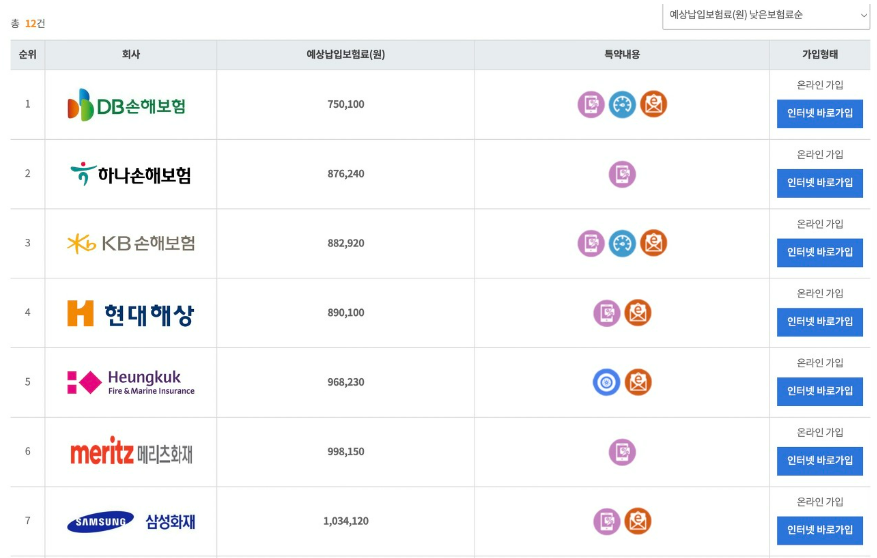Click 인터넷 바로가입 for 현대해상
The image size is (877, 558).
[819, 321]
